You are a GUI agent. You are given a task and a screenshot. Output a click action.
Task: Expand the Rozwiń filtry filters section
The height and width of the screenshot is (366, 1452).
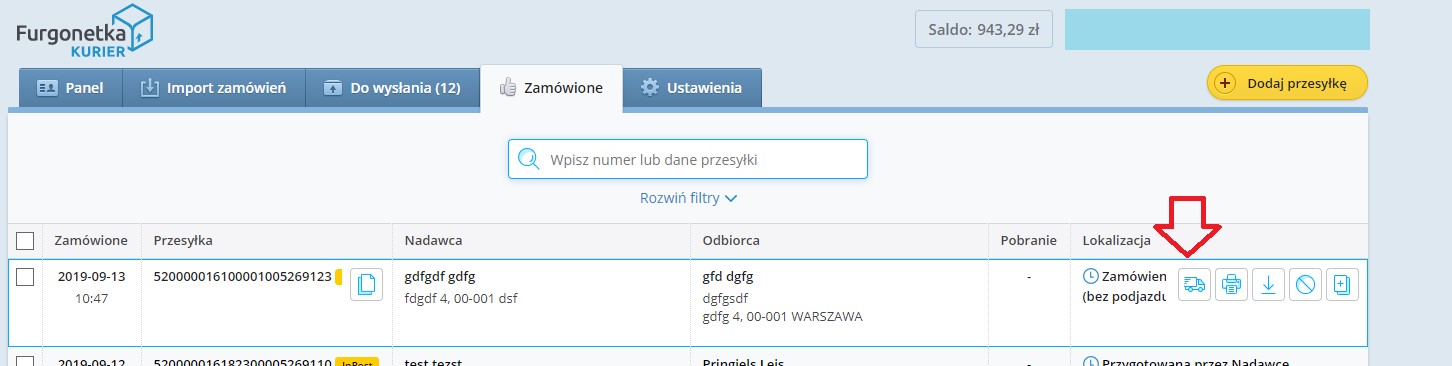pos(688,198)
